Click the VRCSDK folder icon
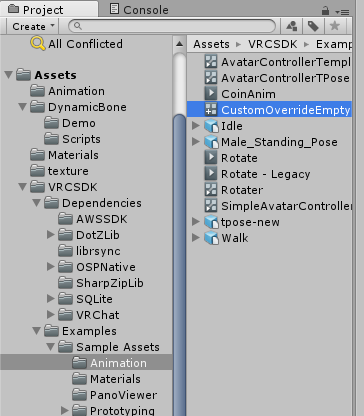Viewport: 364px width, 416px height. (37, 187)
